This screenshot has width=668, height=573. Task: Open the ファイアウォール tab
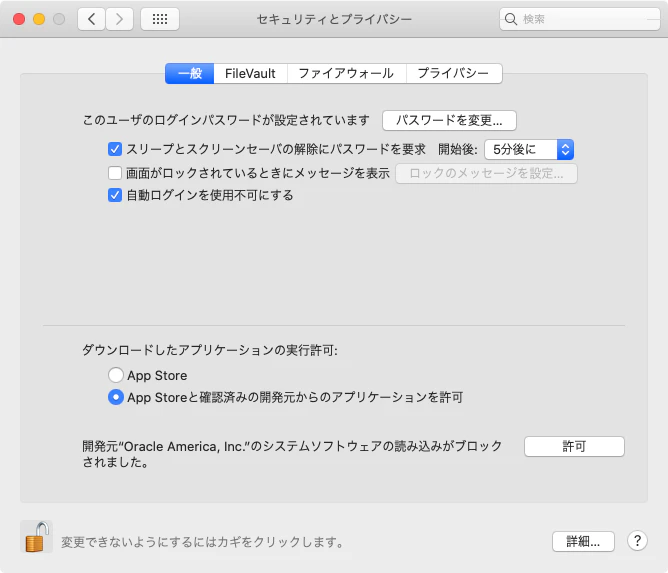click(x=347, y=74)
